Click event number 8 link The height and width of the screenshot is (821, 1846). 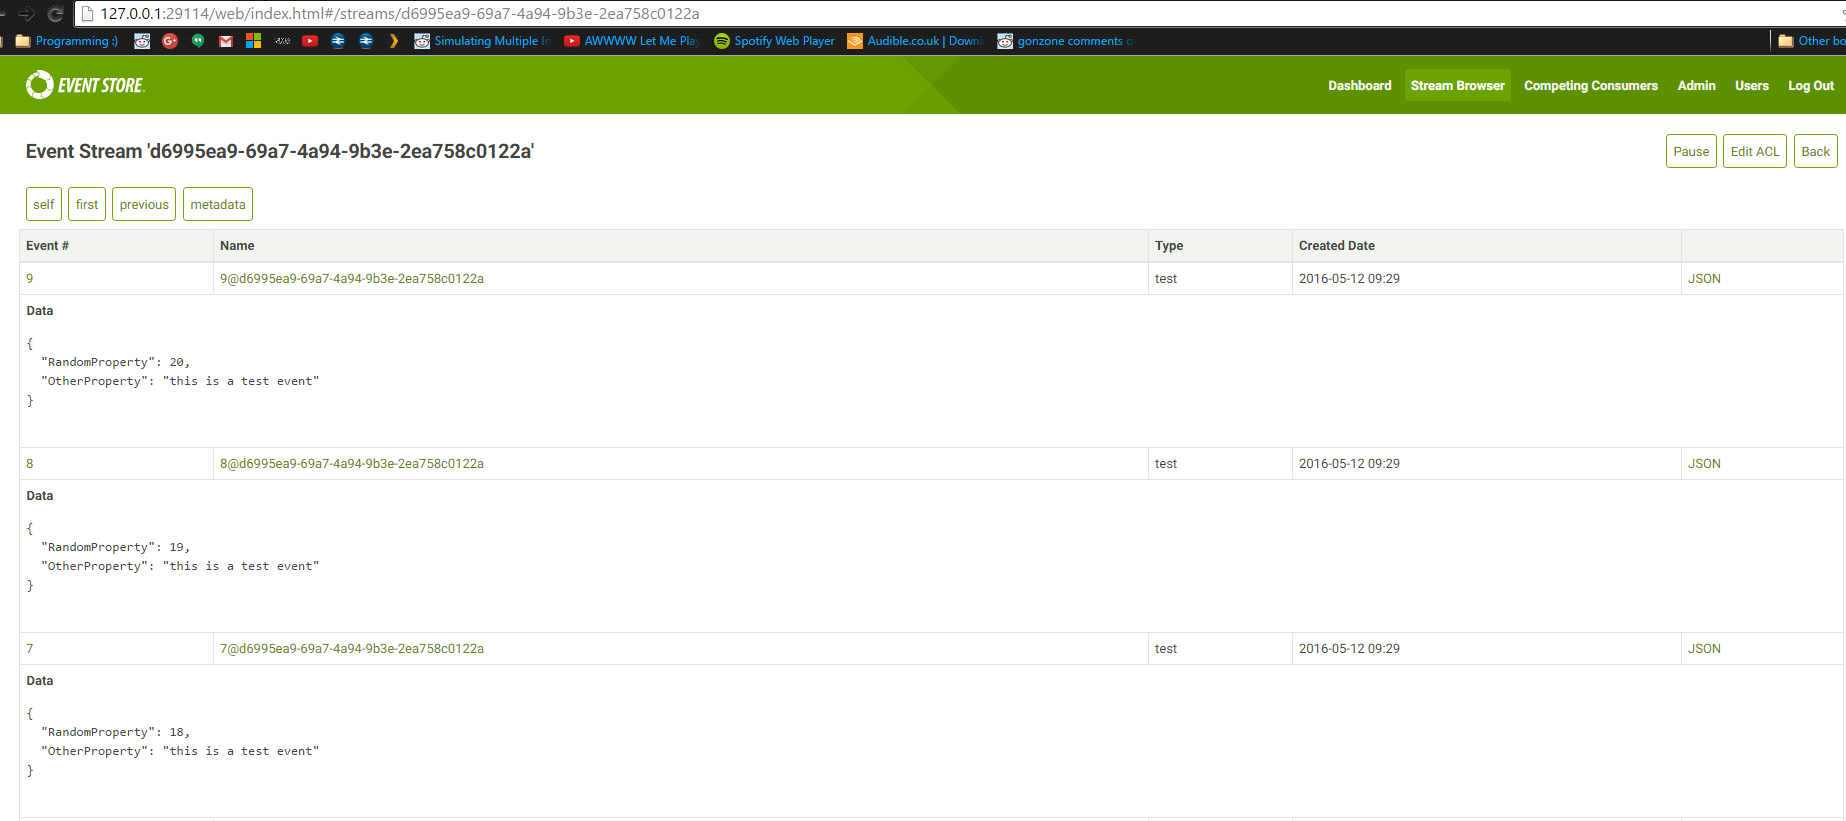[30, 464]
